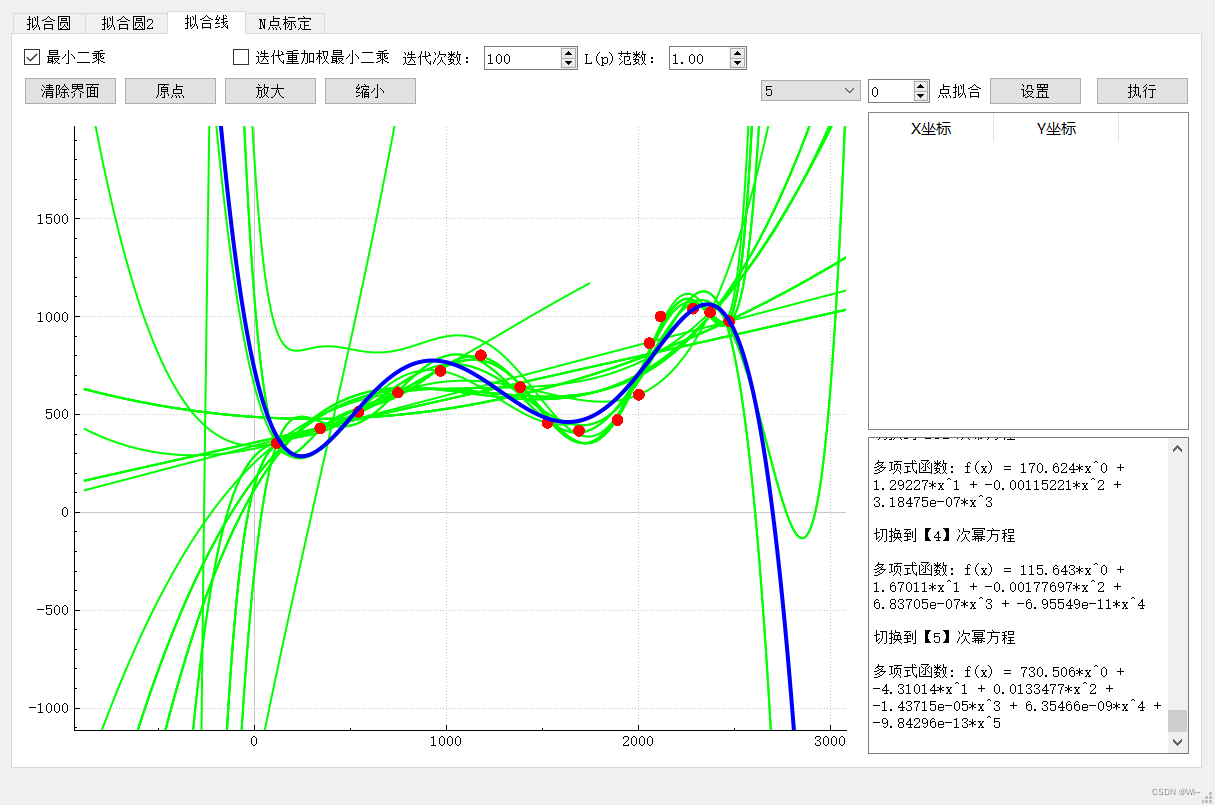1215x805 pixels.
Task: Increase 迭代次数 with the up arrow
Action: [569, 53]
